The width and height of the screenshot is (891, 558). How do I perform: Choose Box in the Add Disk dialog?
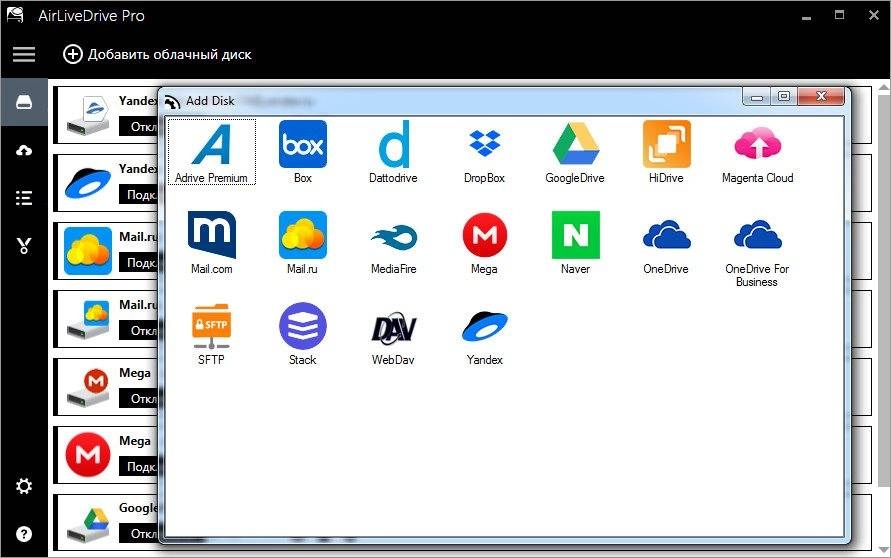pyautogui.click(x=302, y=152)
